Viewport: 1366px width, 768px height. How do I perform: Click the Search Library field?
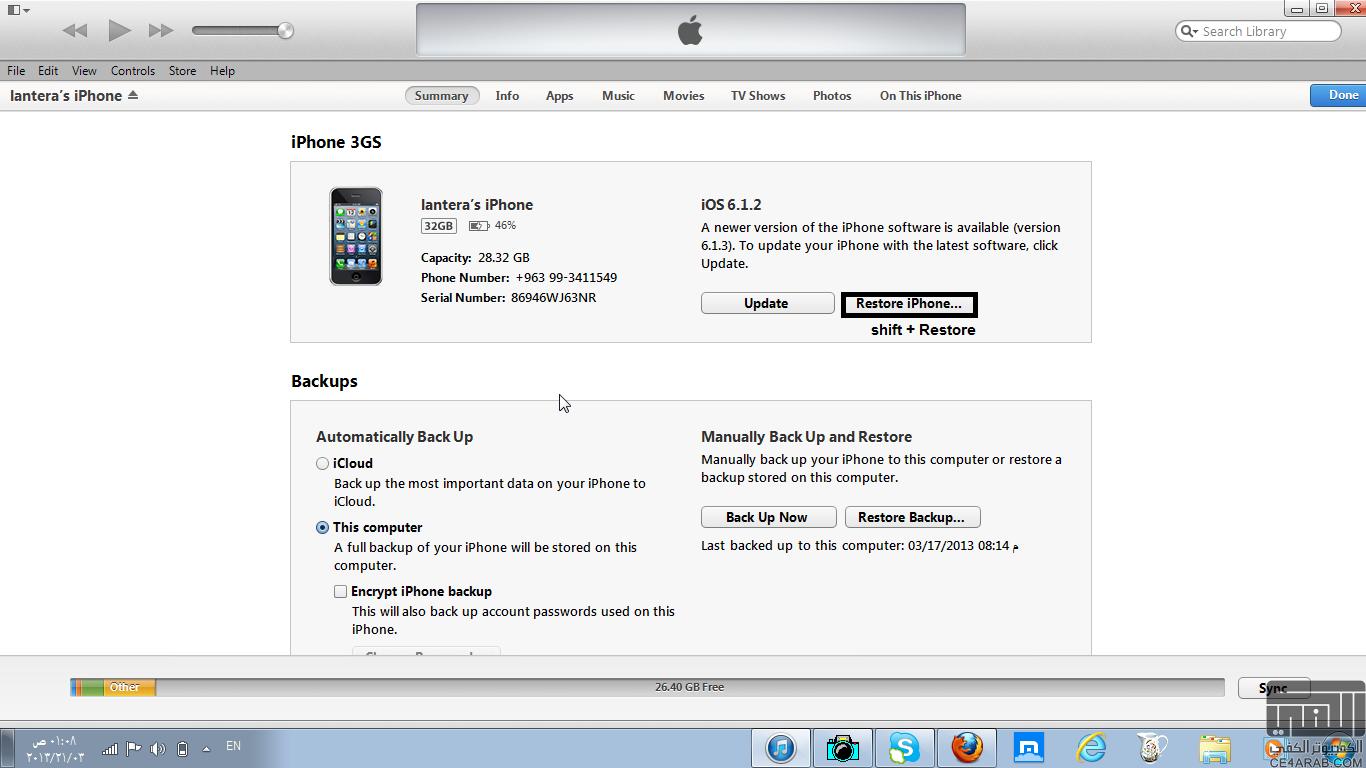pyautogui.click(x=1258, y=31)
